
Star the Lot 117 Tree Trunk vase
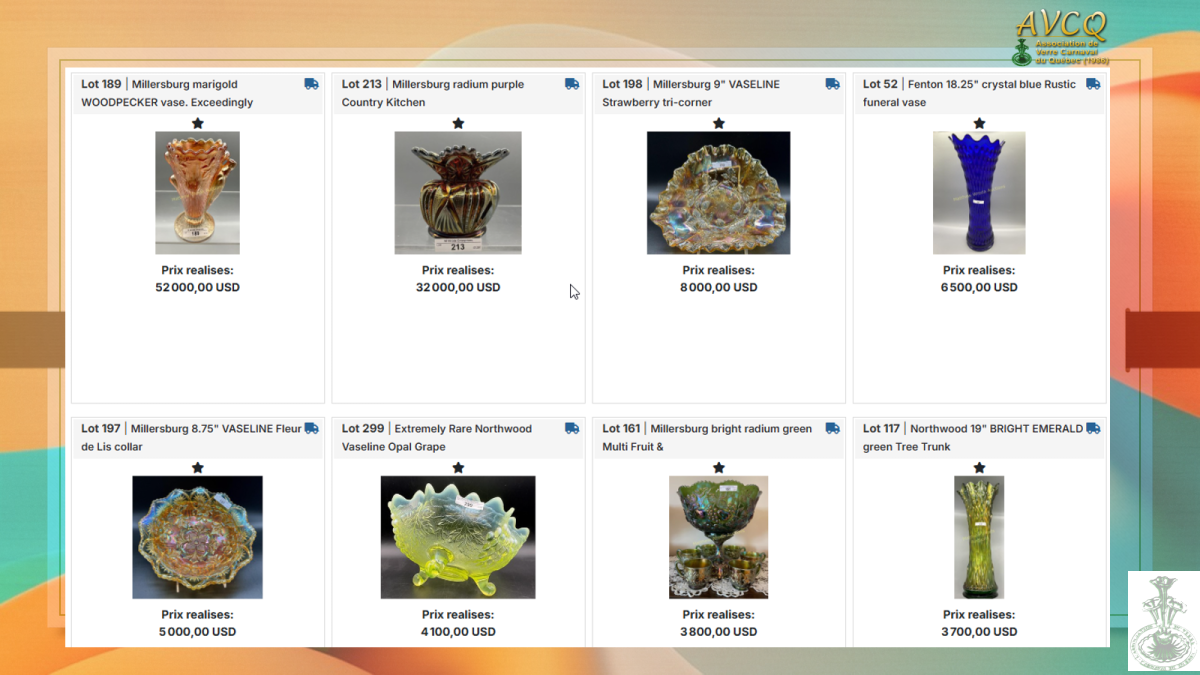pos(979,467)
